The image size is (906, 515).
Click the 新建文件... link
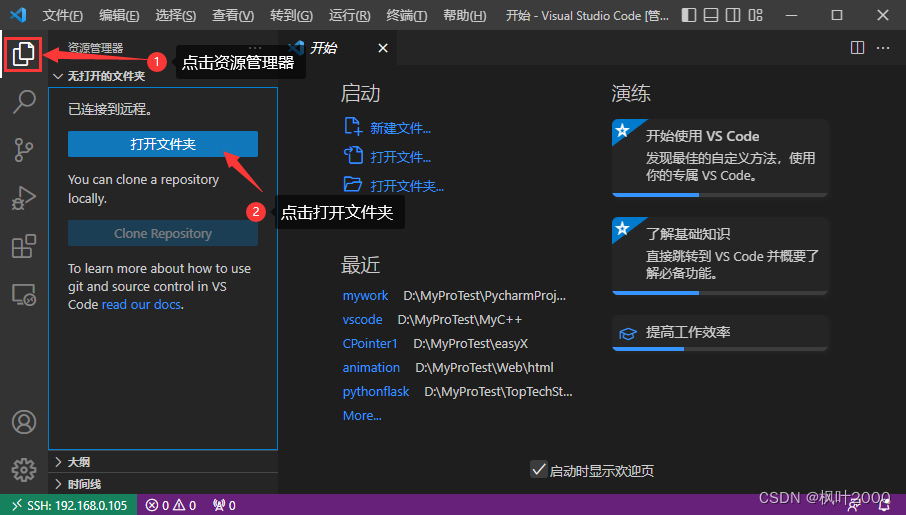click(400, 128)
